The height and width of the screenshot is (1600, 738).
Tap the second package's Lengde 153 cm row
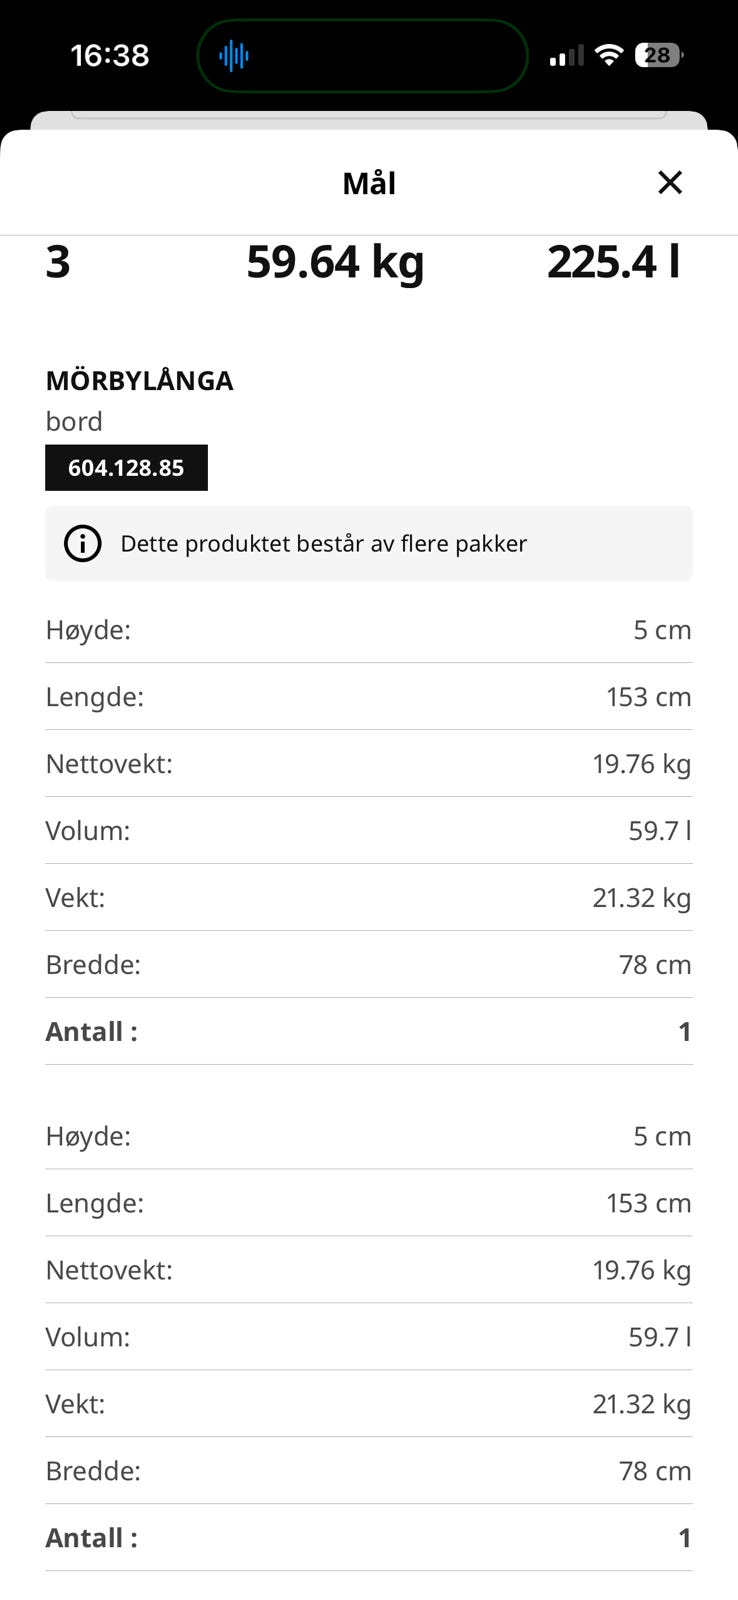[369, 1203]
